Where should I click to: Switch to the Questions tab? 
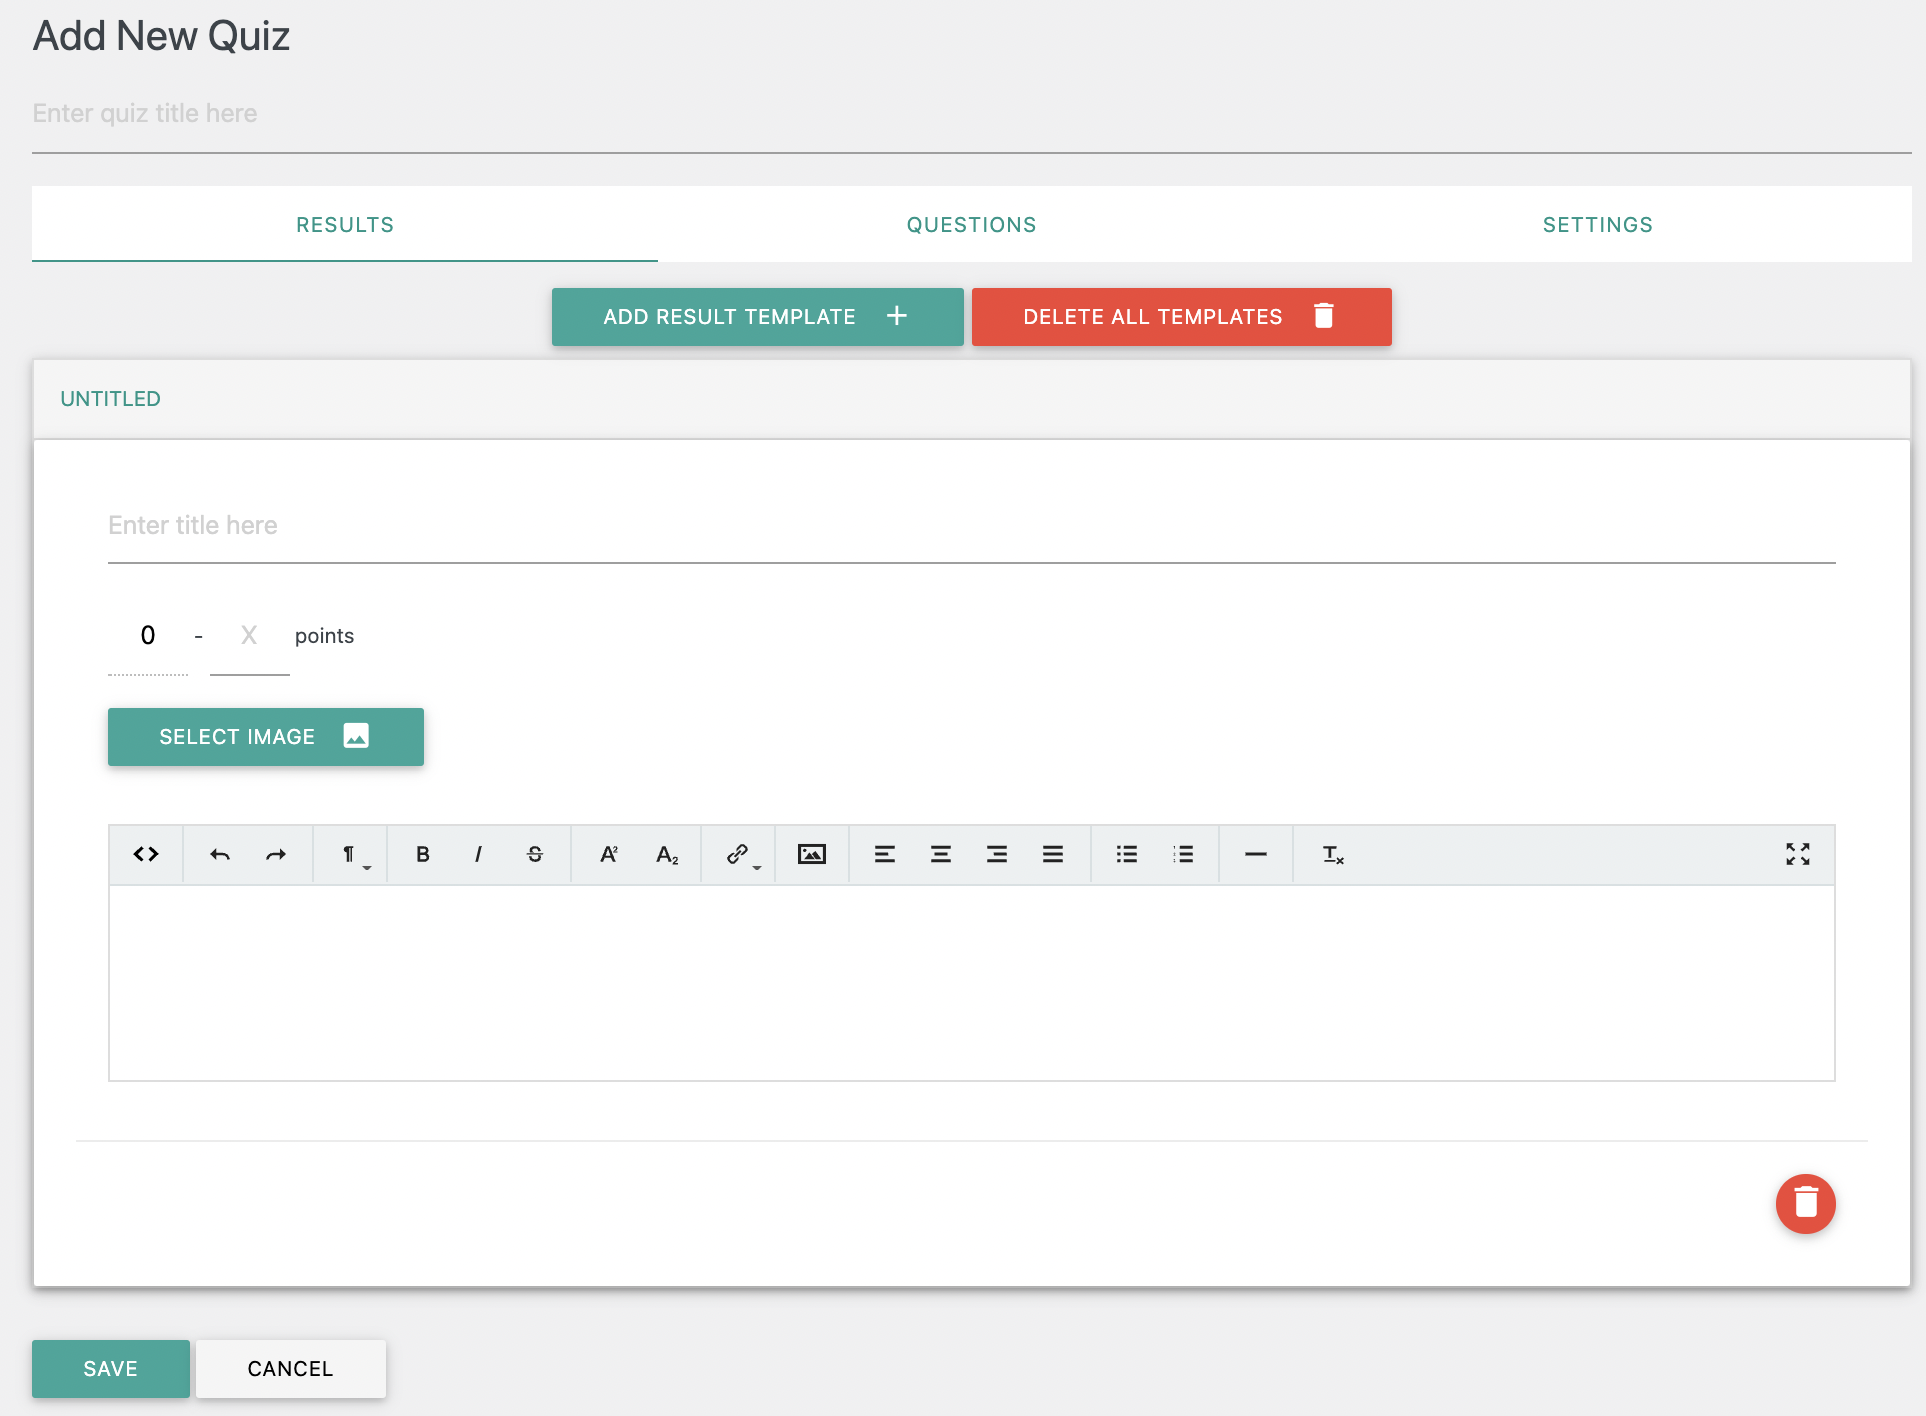point(971,225)
